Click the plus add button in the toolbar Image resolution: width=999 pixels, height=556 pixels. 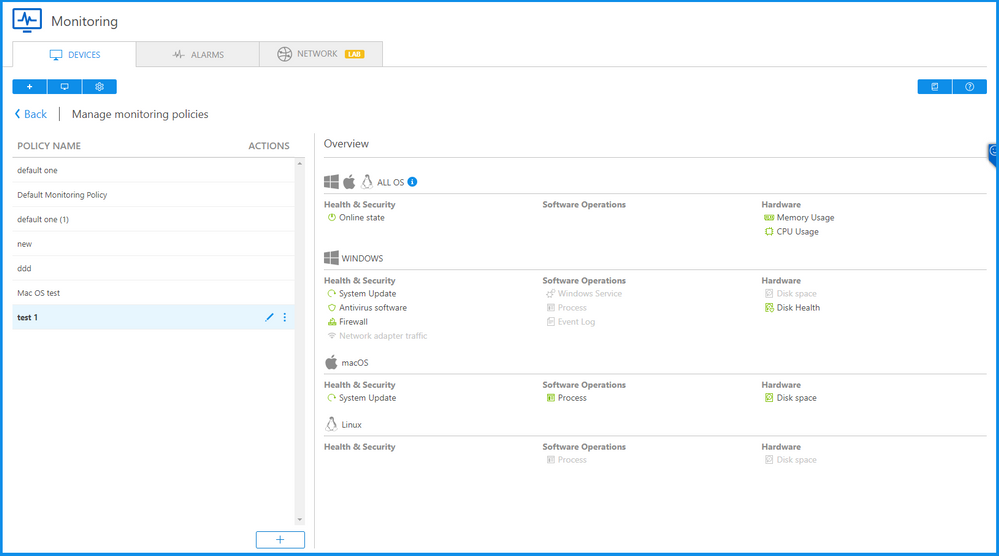pos(29,87)
